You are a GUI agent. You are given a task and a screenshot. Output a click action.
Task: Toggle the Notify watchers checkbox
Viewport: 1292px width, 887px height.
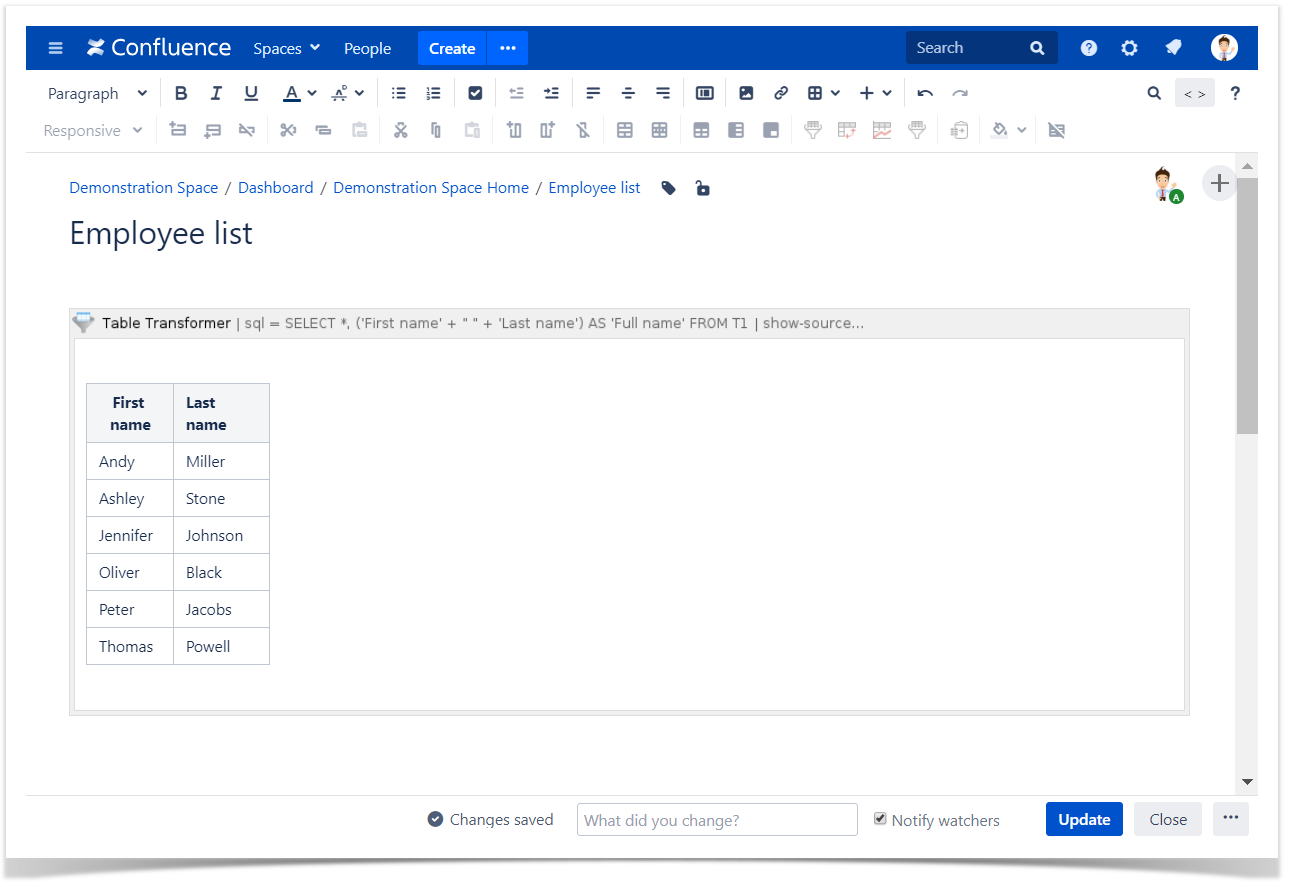tap(880, 819)
